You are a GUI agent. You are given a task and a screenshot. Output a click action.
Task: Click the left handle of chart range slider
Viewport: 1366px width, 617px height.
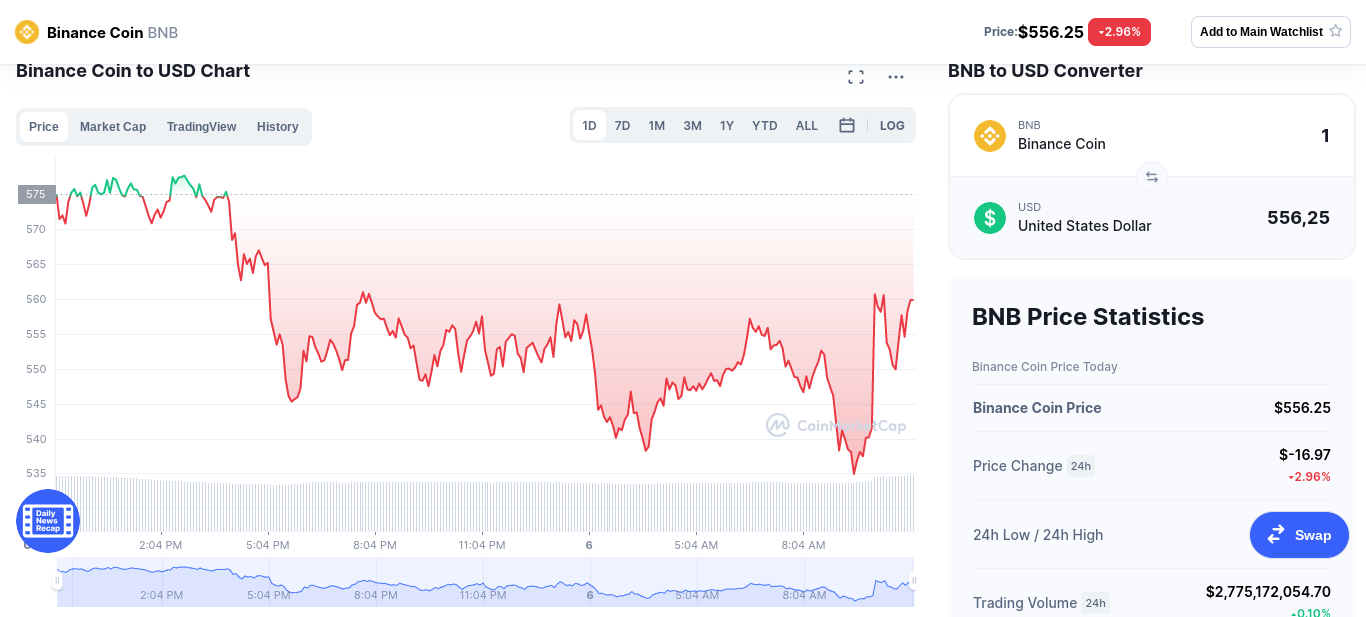tap(57, 580)
